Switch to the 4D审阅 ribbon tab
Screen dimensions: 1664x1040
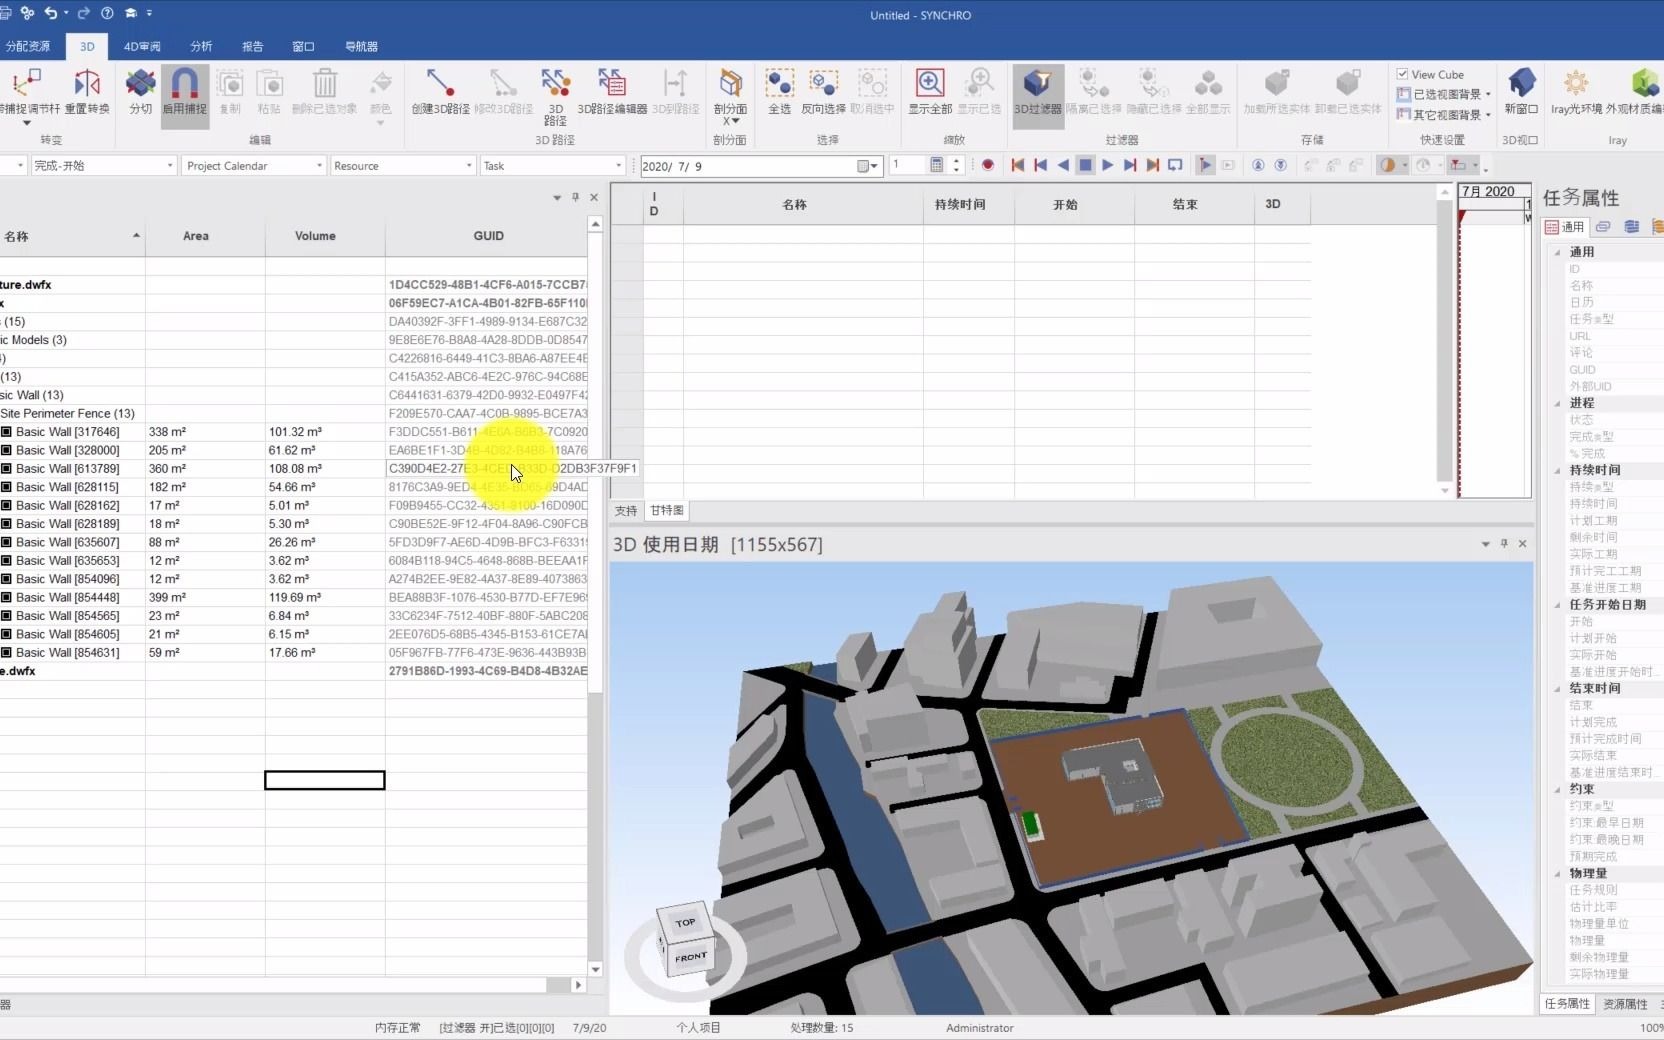(x=142, y=46)
